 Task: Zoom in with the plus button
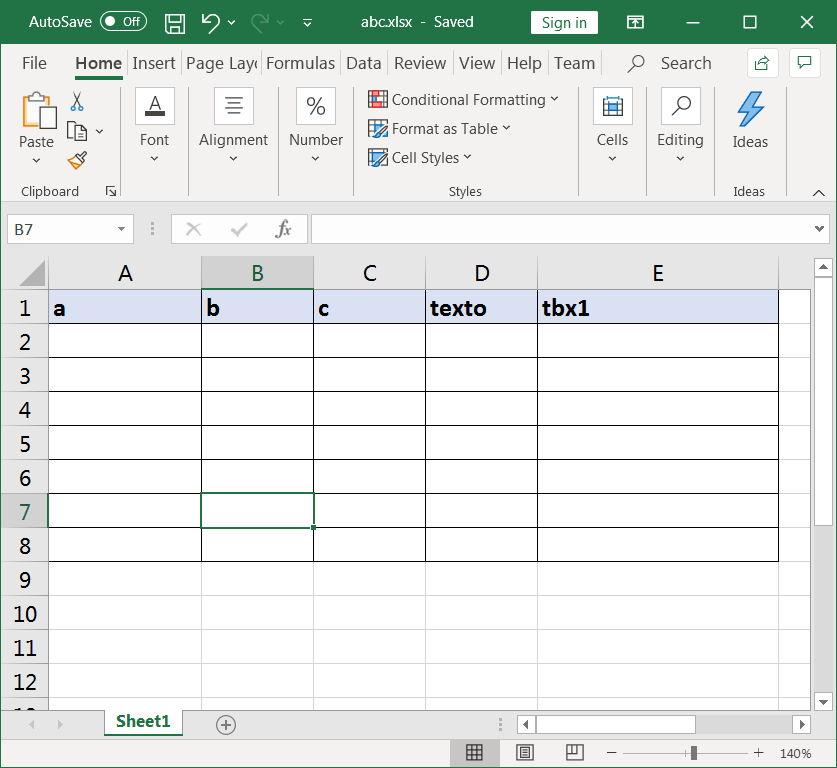759,753
